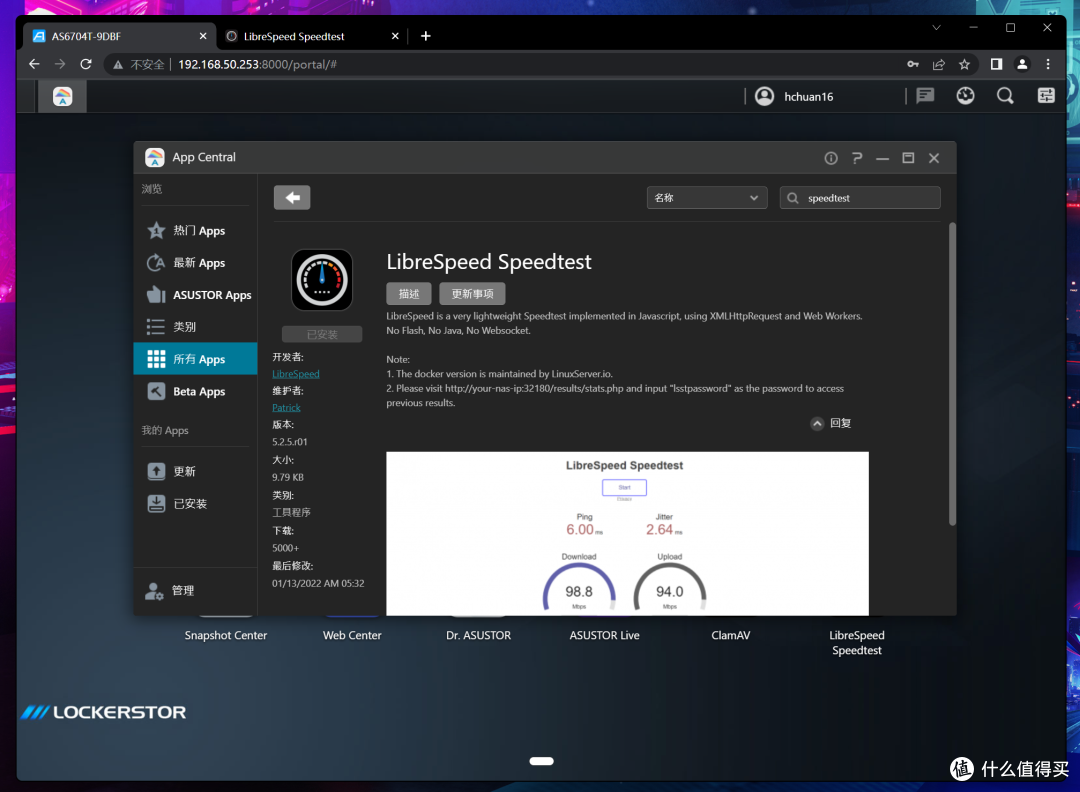Open the system activity monitor gauge icon
This screenshot has height=792, width=1080.
[965, 96]
